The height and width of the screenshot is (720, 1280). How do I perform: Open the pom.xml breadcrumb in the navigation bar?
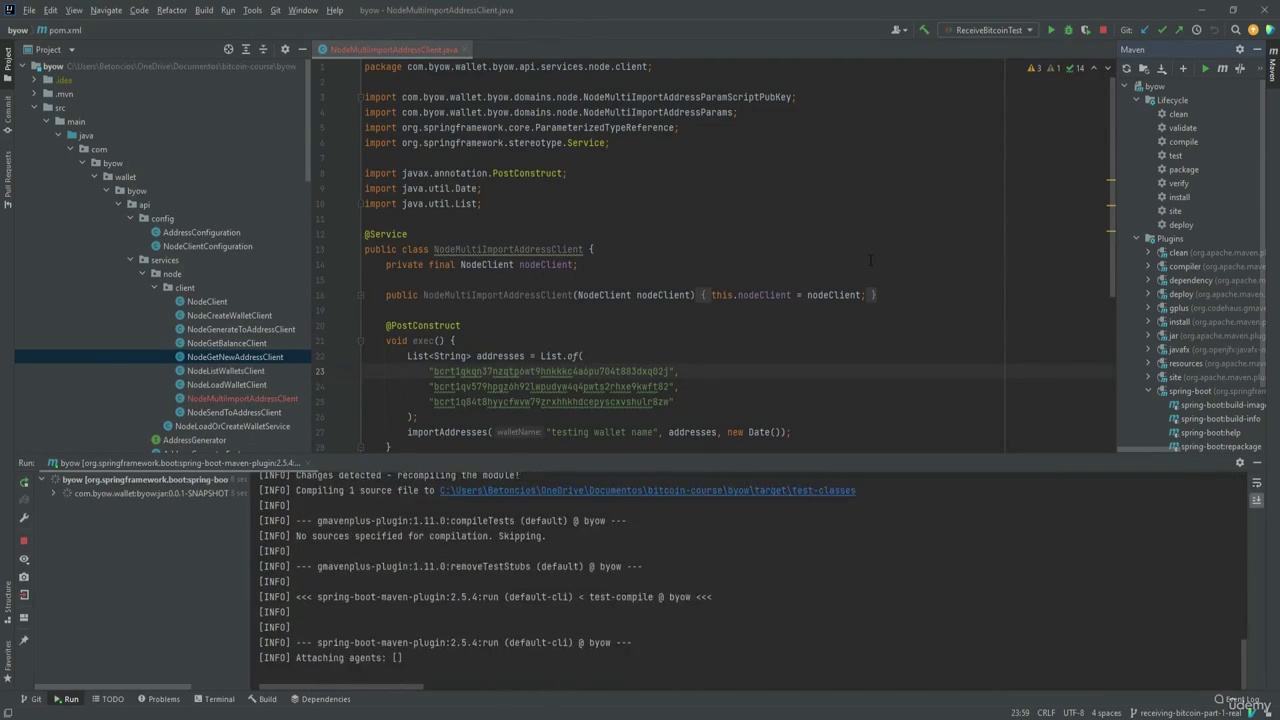coord(60,30)
